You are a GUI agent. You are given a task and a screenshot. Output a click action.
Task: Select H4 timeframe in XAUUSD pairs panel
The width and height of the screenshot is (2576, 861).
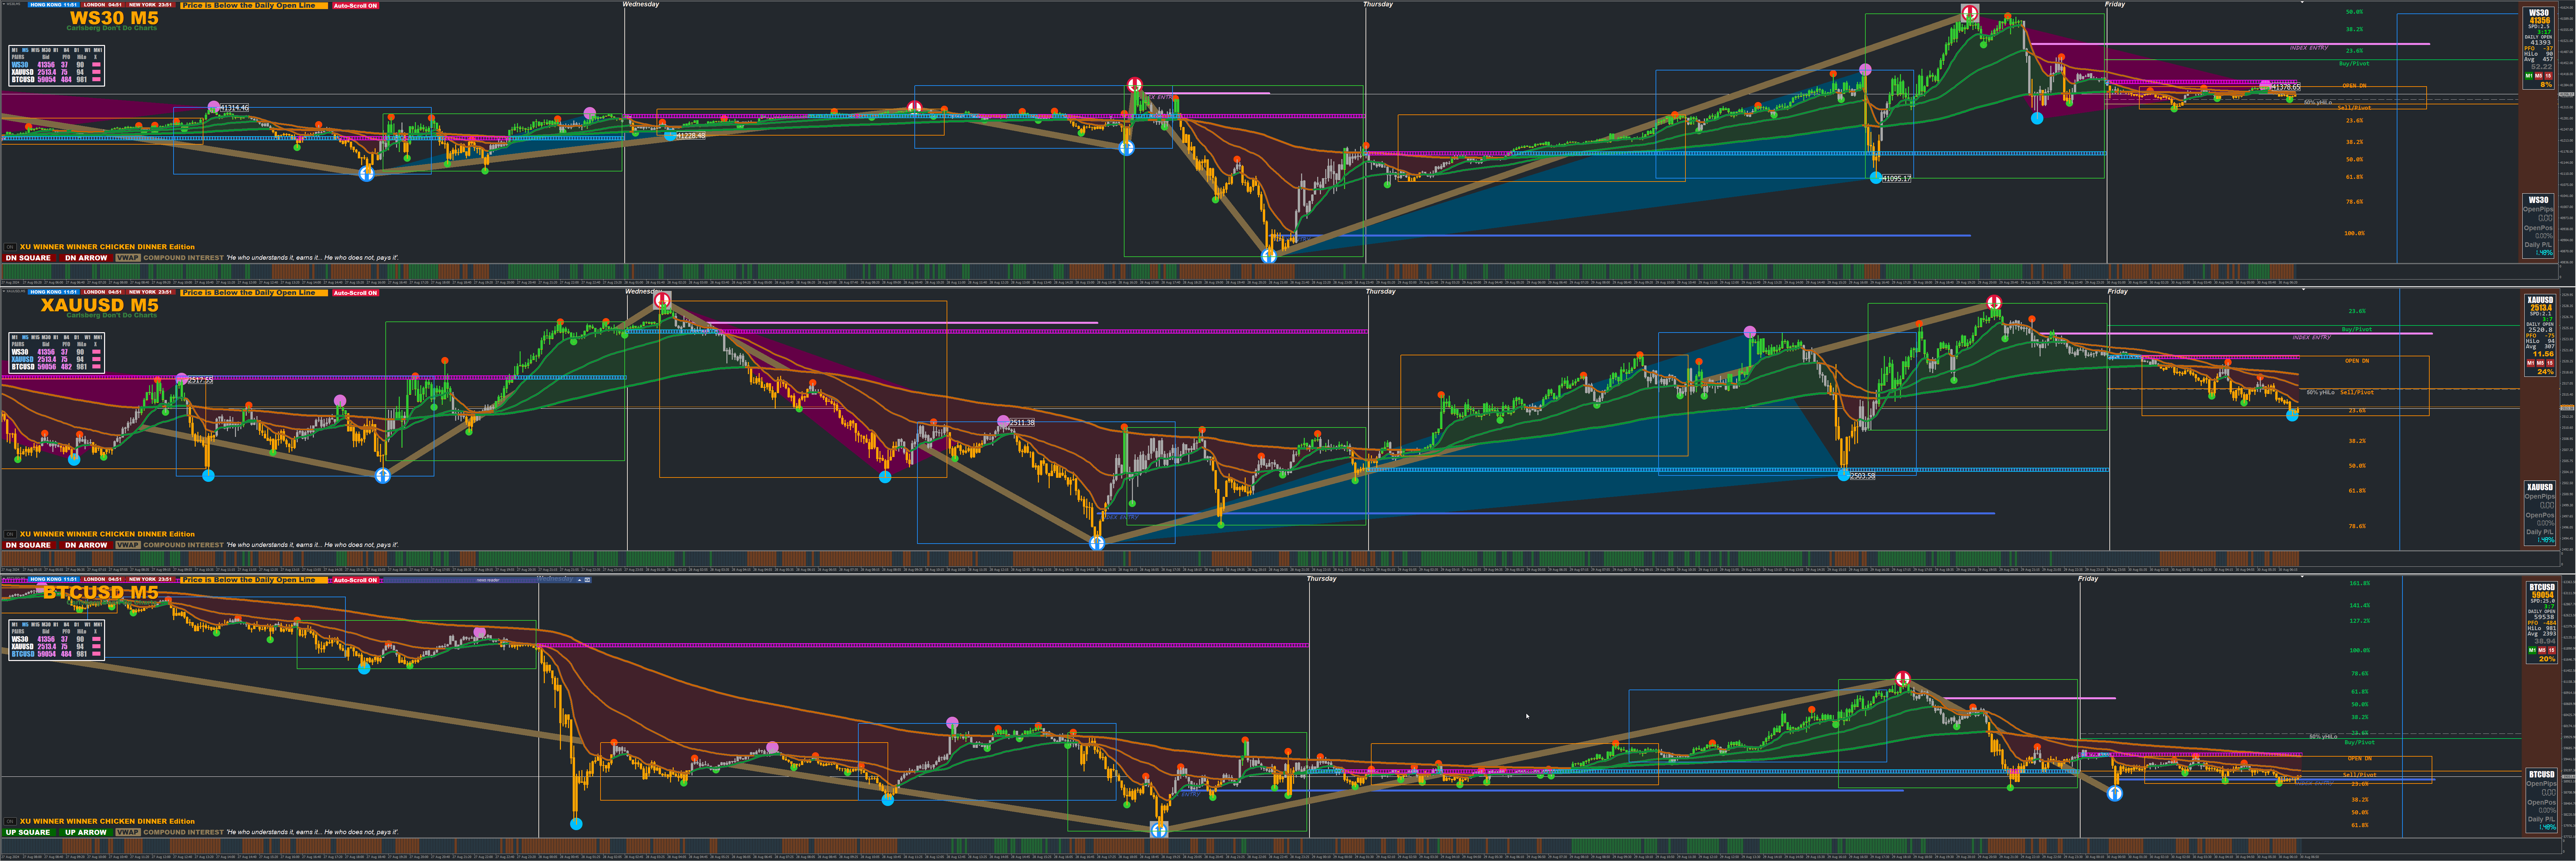click(x=67, y=337)
